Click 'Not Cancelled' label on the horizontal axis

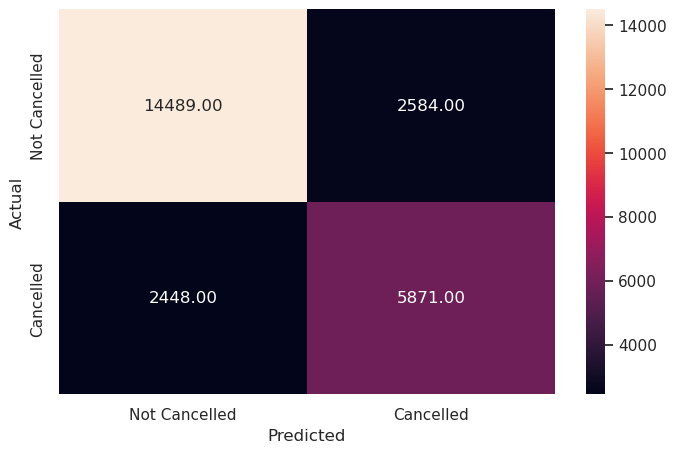[183, 414]
